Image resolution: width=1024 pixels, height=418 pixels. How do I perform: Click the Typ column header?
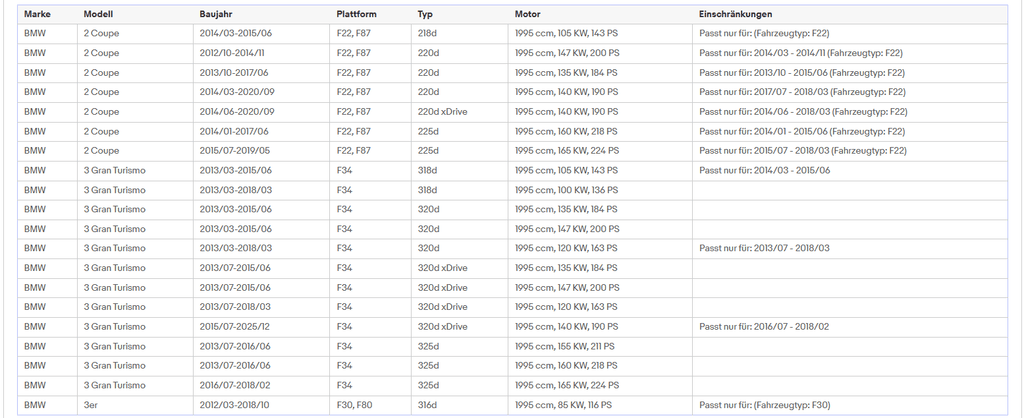click(x=425, y=14)
